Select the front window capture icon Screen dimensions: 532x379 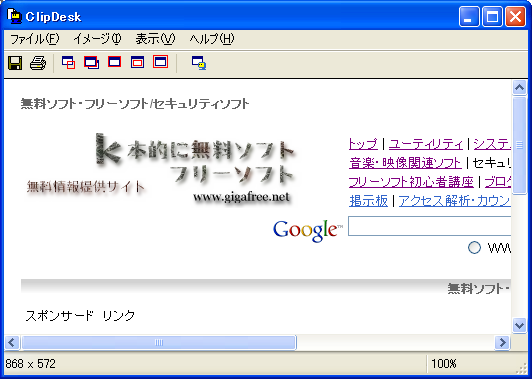point(92,62)
